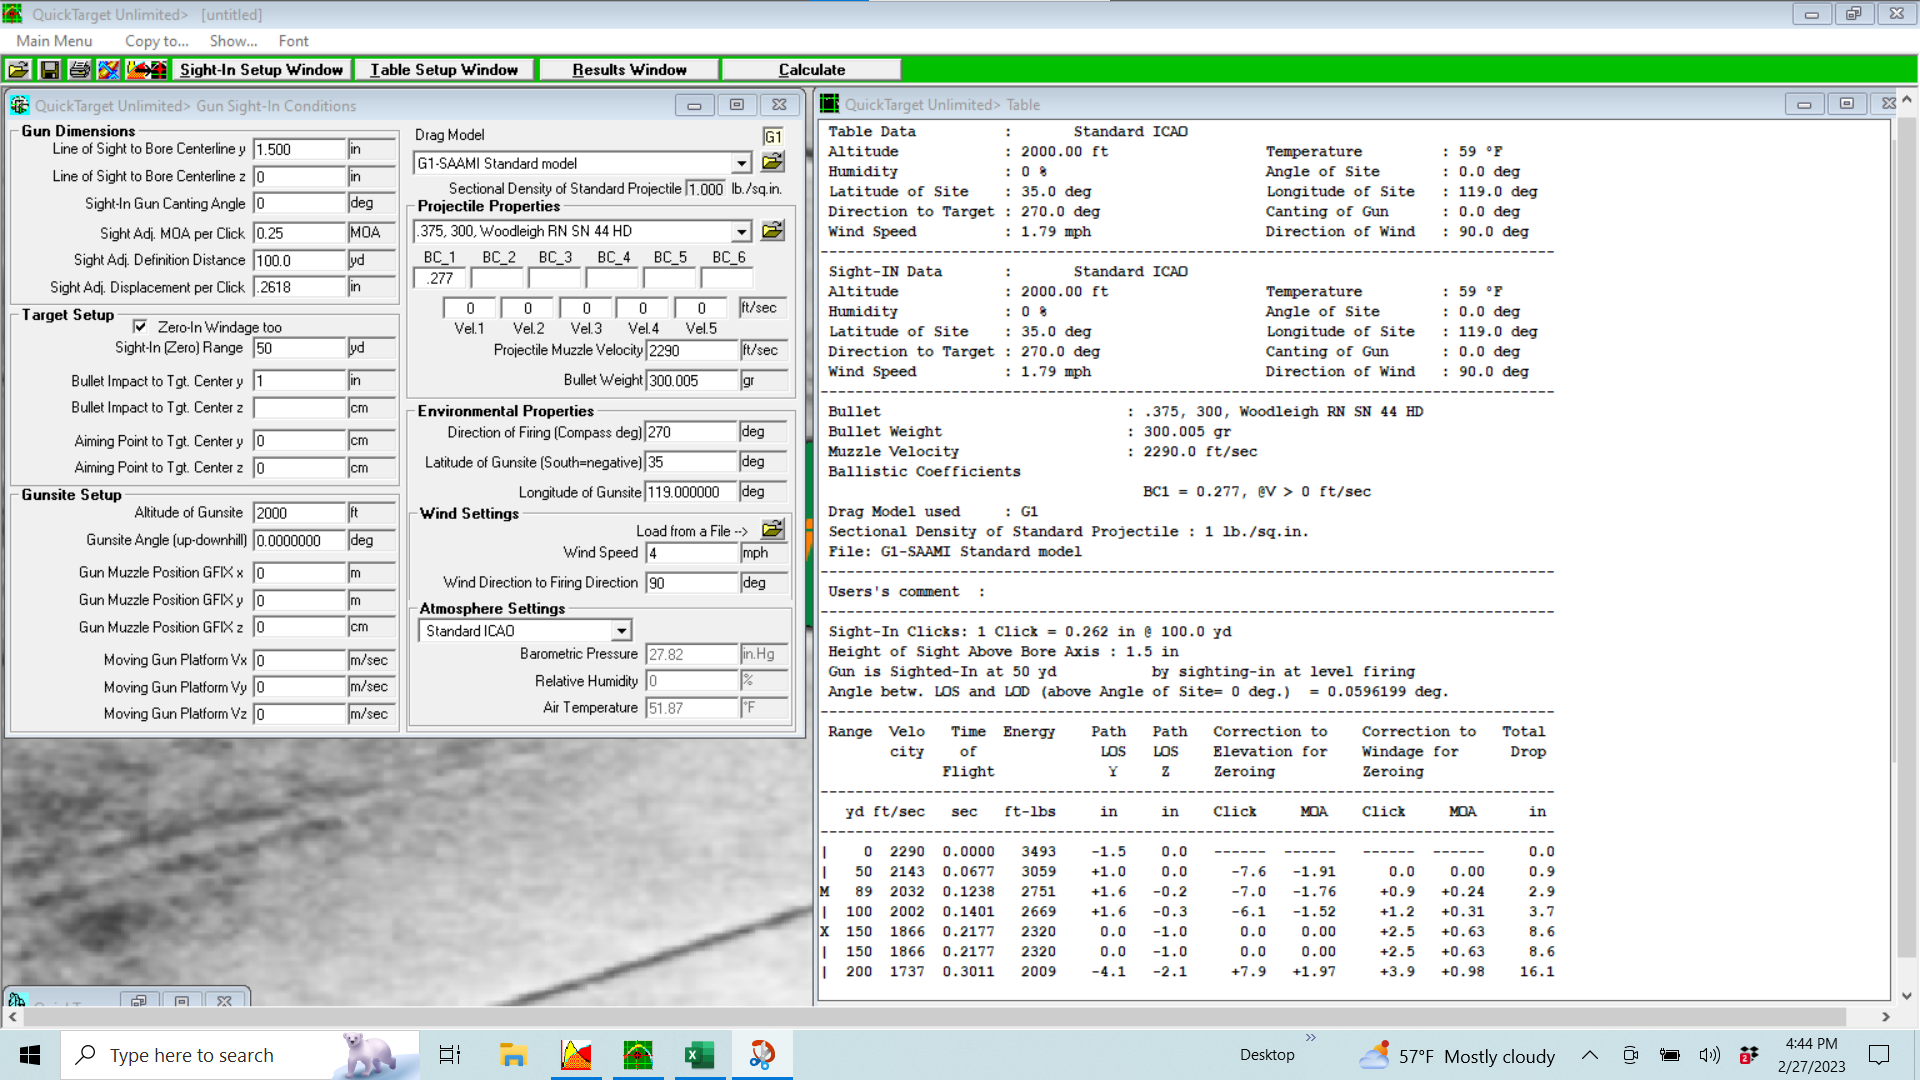Save with the floppy disk toolbar icon
Viewport: 1920px width, 1080px height.
click(x=49, y=70)
